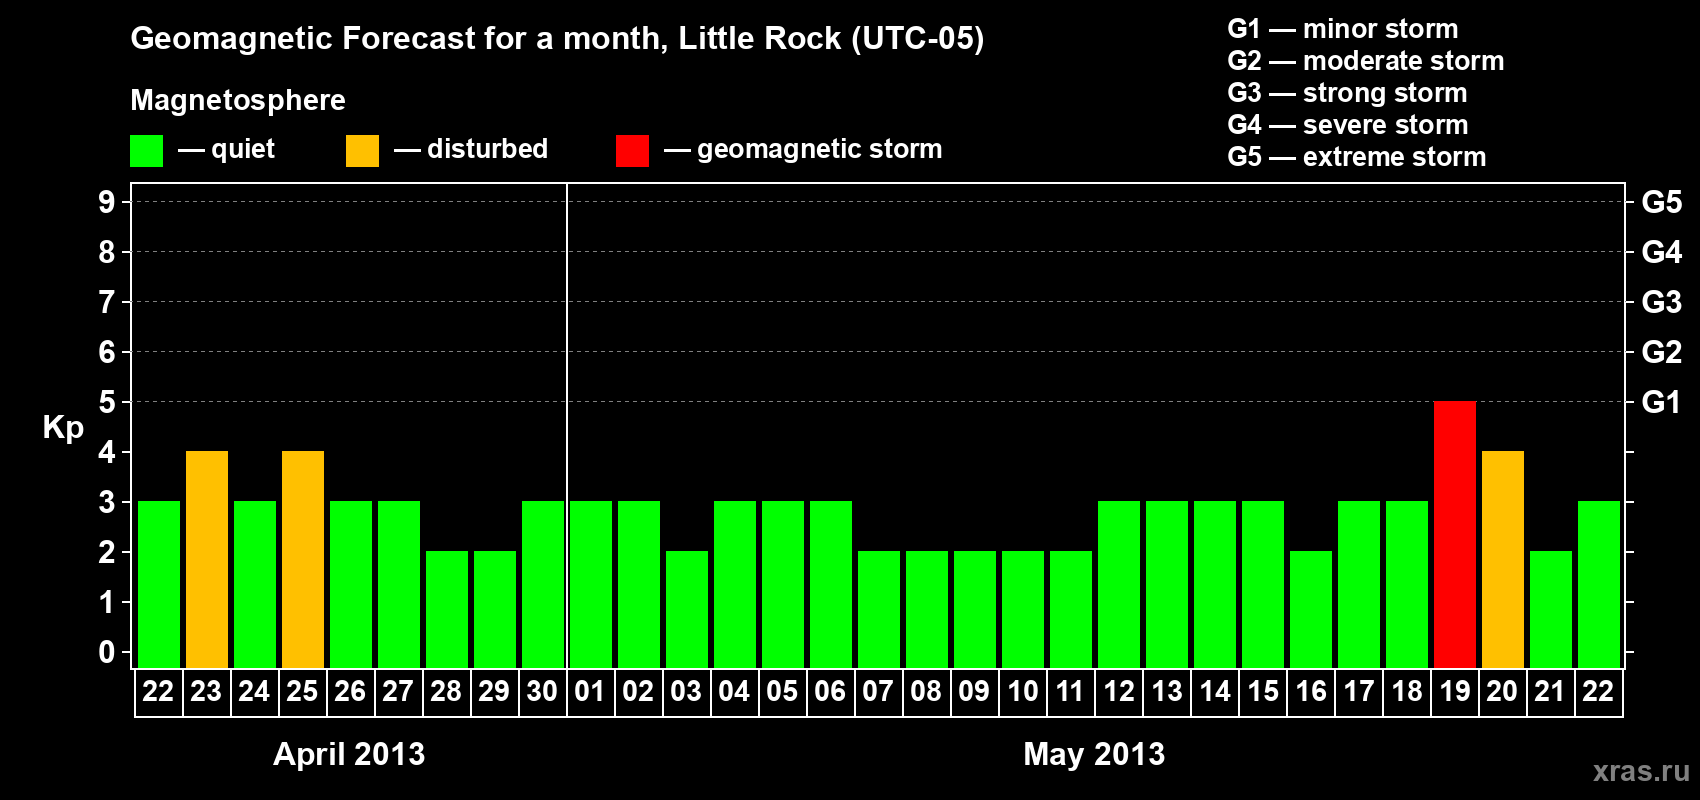Viewport: 1700px width, 800px height.
Task: Click the 'G2 — moderate storm' legend line
Action: pyautogui.click(x=1366, y=61)
